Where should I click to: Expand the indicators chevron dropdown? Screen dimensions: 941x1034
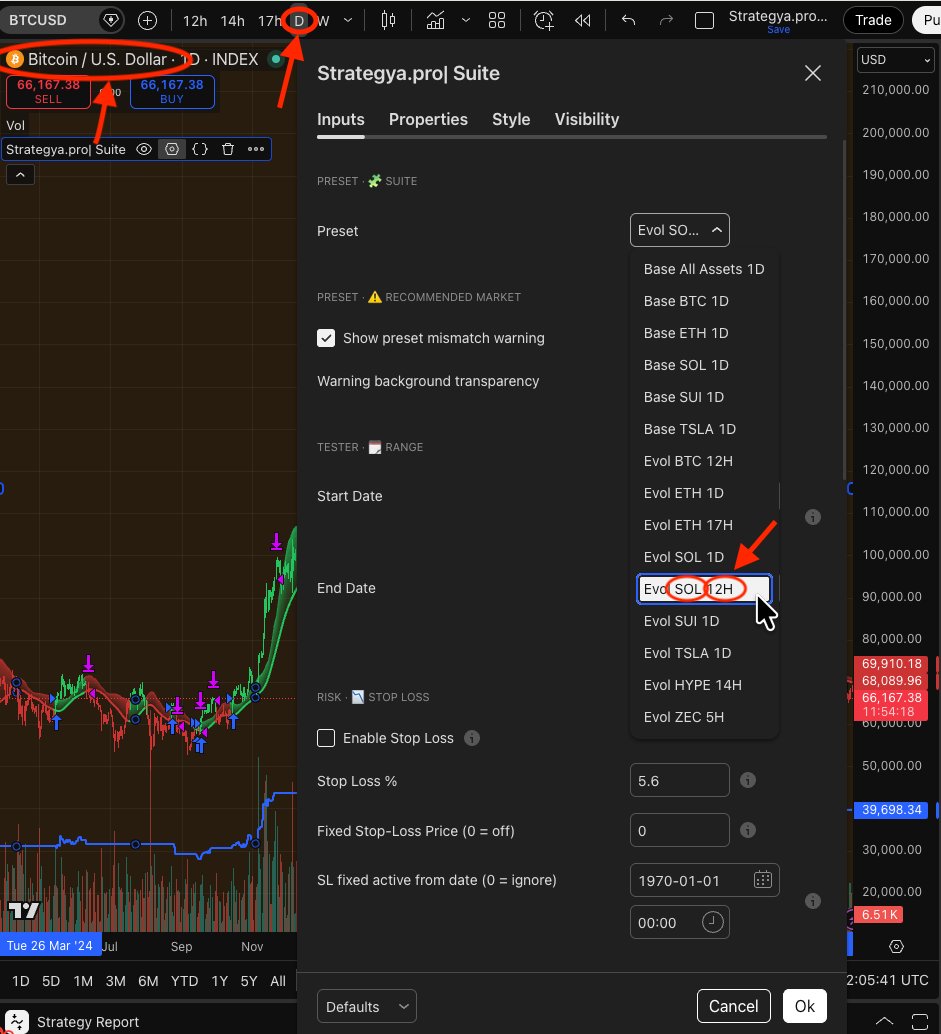pos(466,20)
